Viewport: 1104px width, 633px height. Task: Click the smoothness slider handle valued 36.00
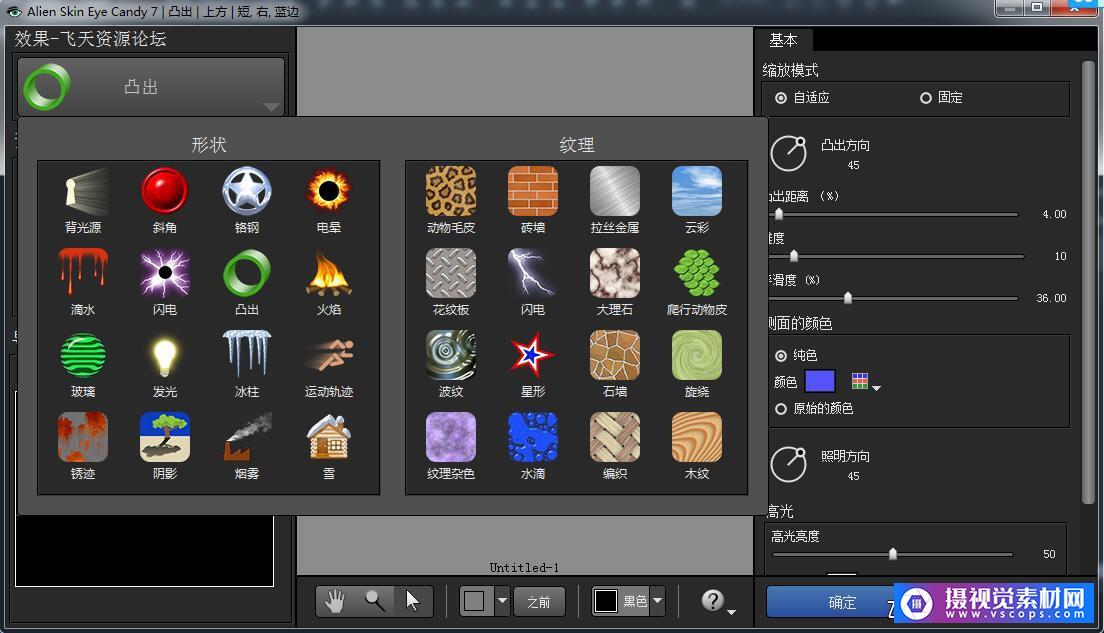pos(848,298)
